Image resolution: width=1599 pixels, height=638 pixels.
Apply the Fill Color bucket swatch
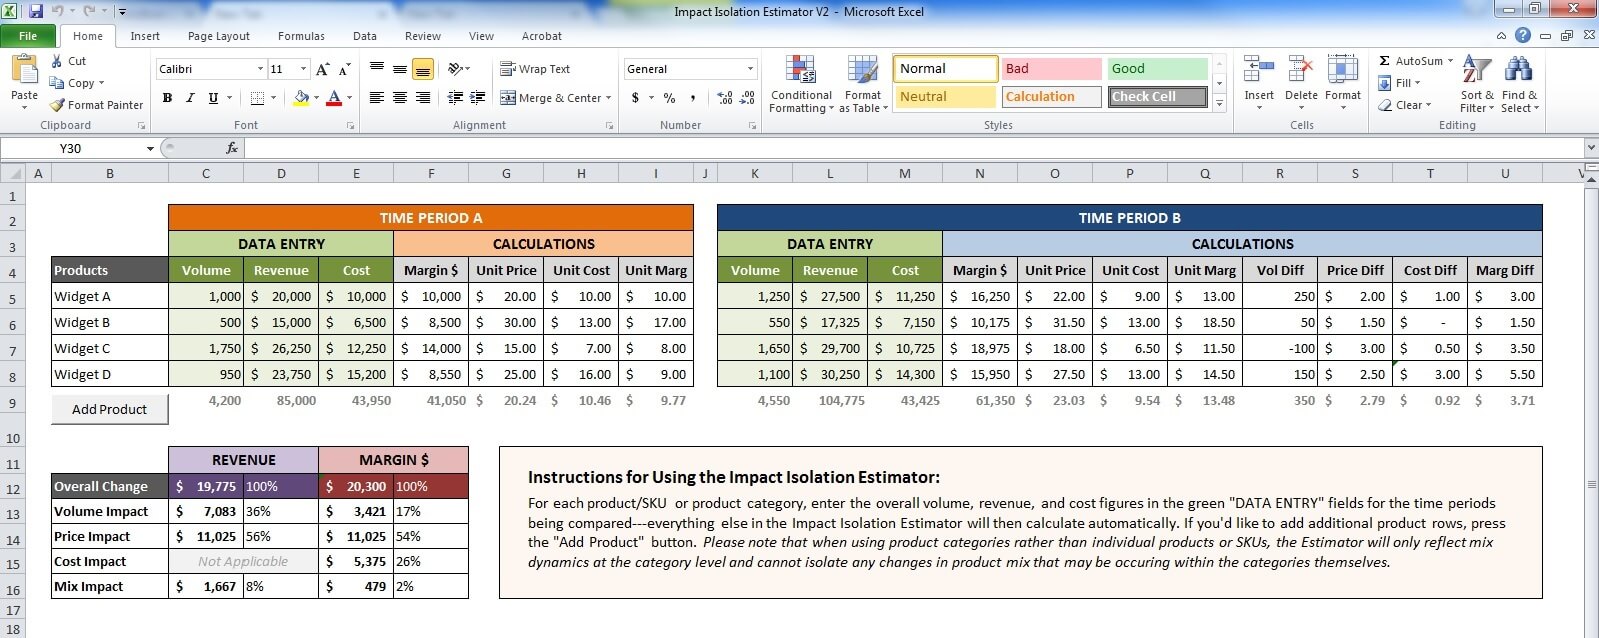point(300,98)
